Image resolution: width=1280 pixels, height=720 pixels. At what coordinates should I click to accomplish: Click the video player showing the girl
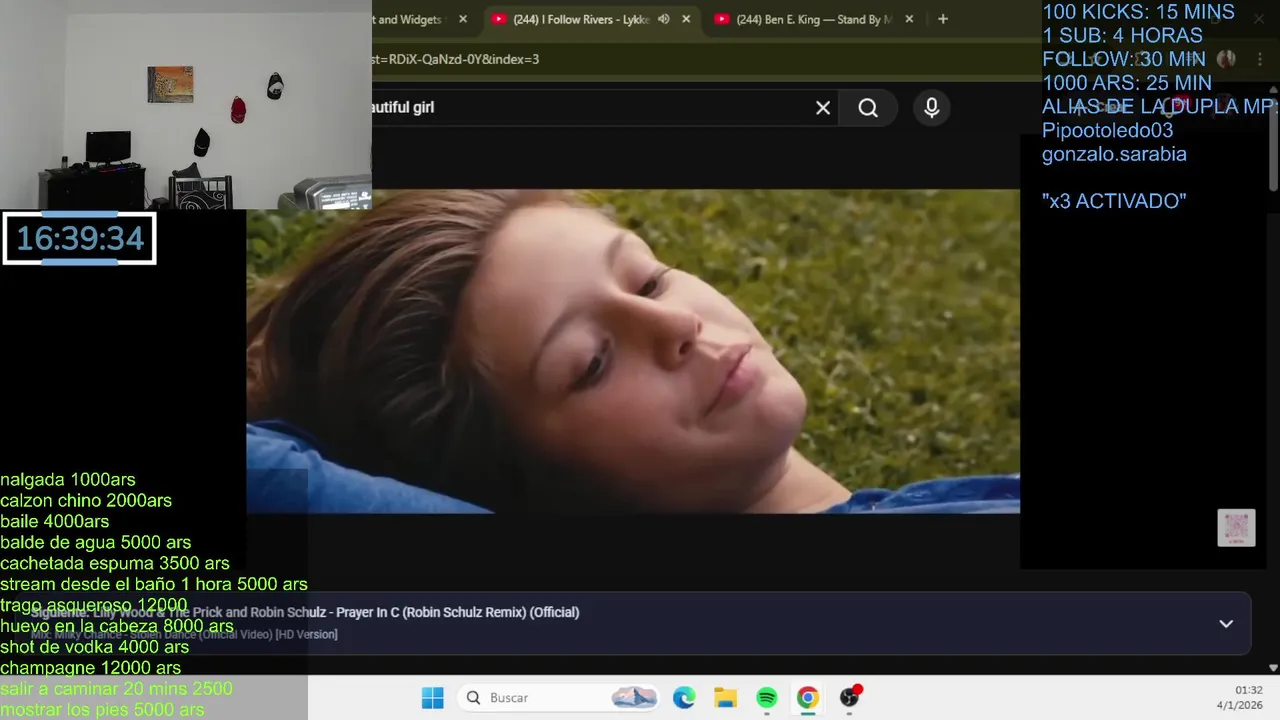tap(633, 351)
